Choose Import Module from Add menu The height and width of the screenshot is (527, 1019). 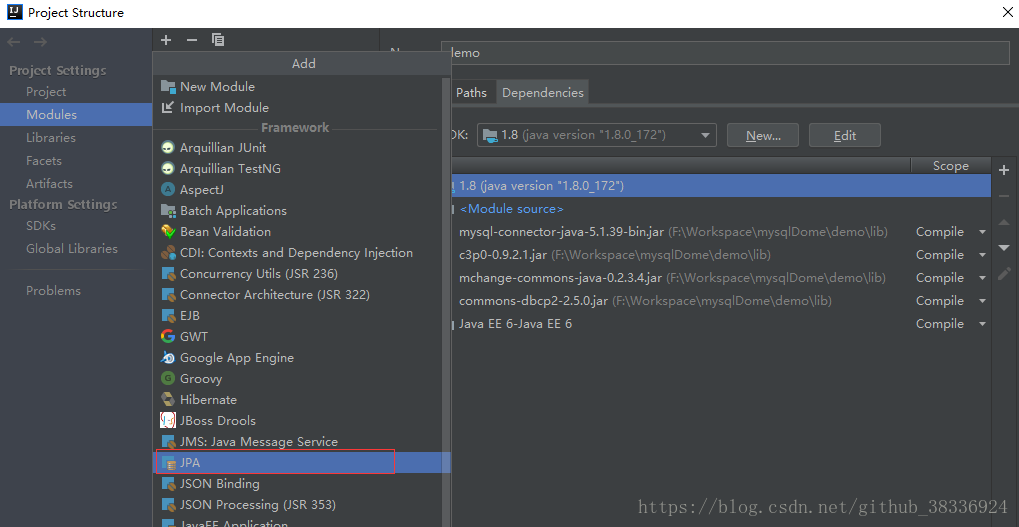coord(297,107)
